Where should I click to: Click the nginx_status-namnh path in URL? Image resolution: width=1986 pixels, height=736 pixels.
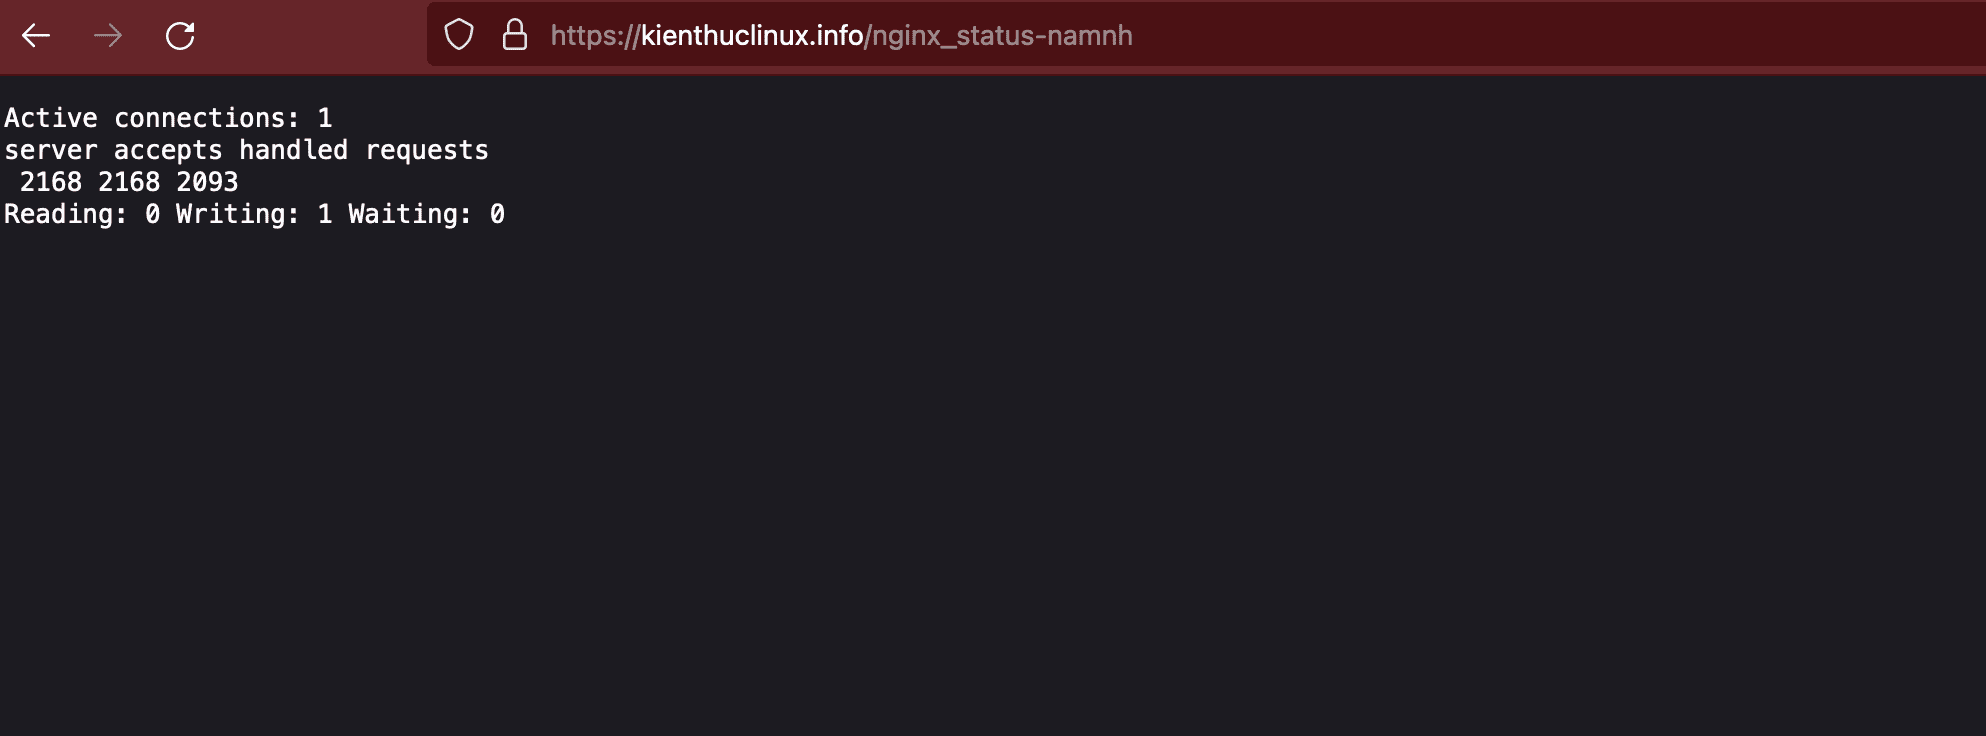[x=1002, y=37]
